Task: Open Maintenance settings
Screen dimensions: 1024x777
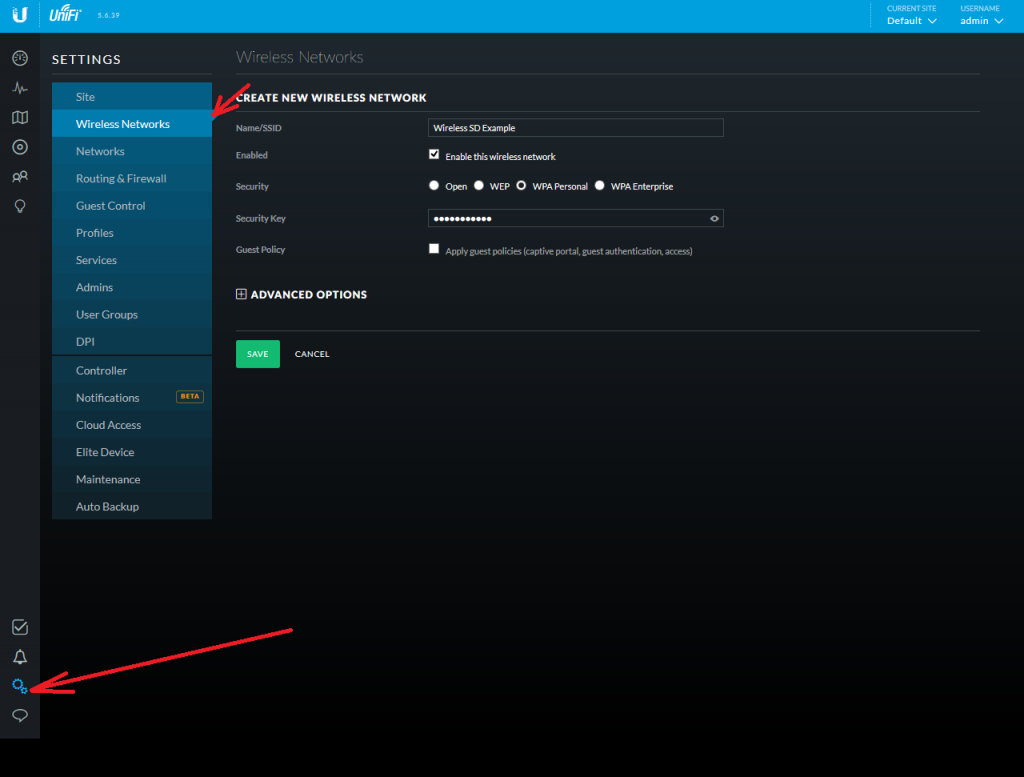Action: pyautogui.click(x=132, y=479)
